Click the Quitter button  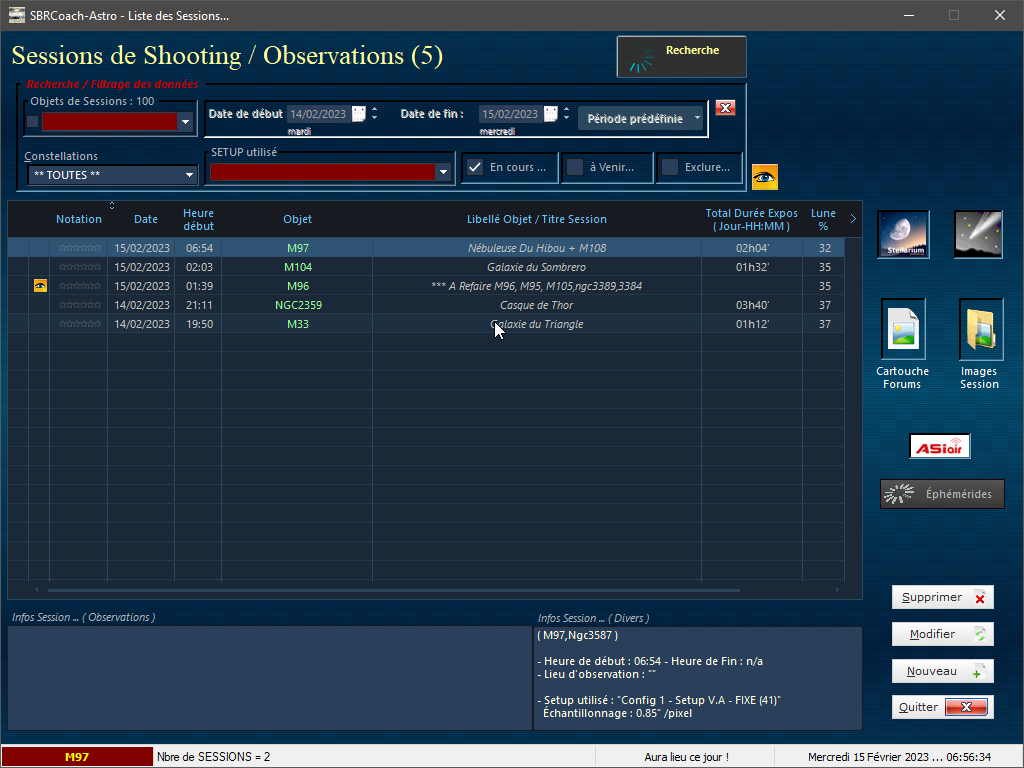coord(942,707)
